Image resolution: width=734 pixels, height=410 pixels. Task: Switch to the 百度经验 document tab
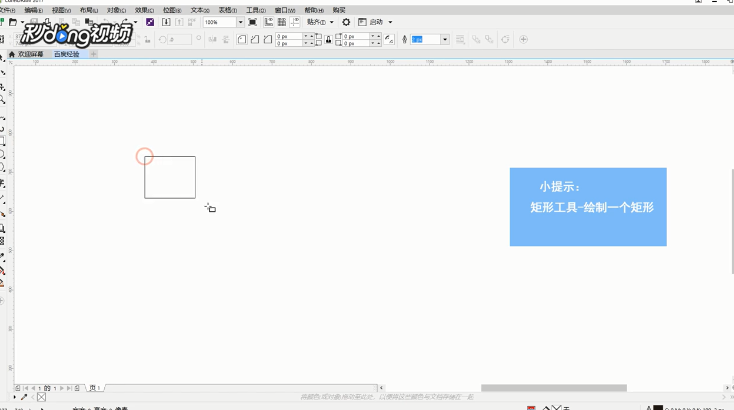67,54
